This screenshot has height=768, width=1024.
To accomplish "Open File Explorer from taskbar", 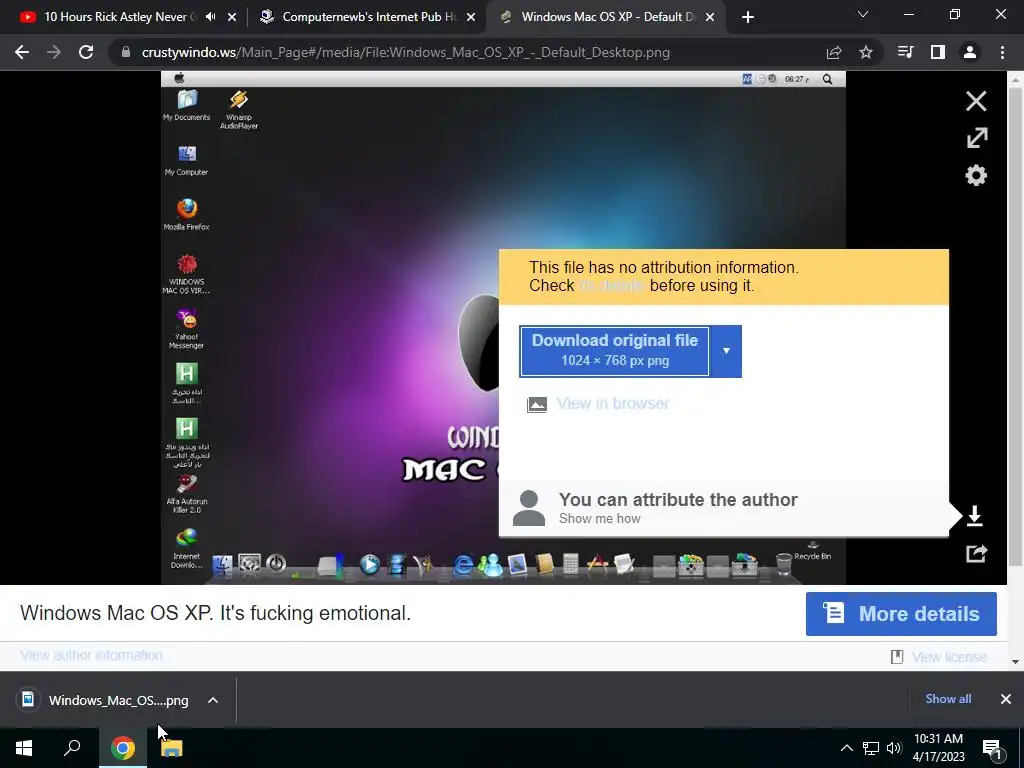I will [172, 748].
